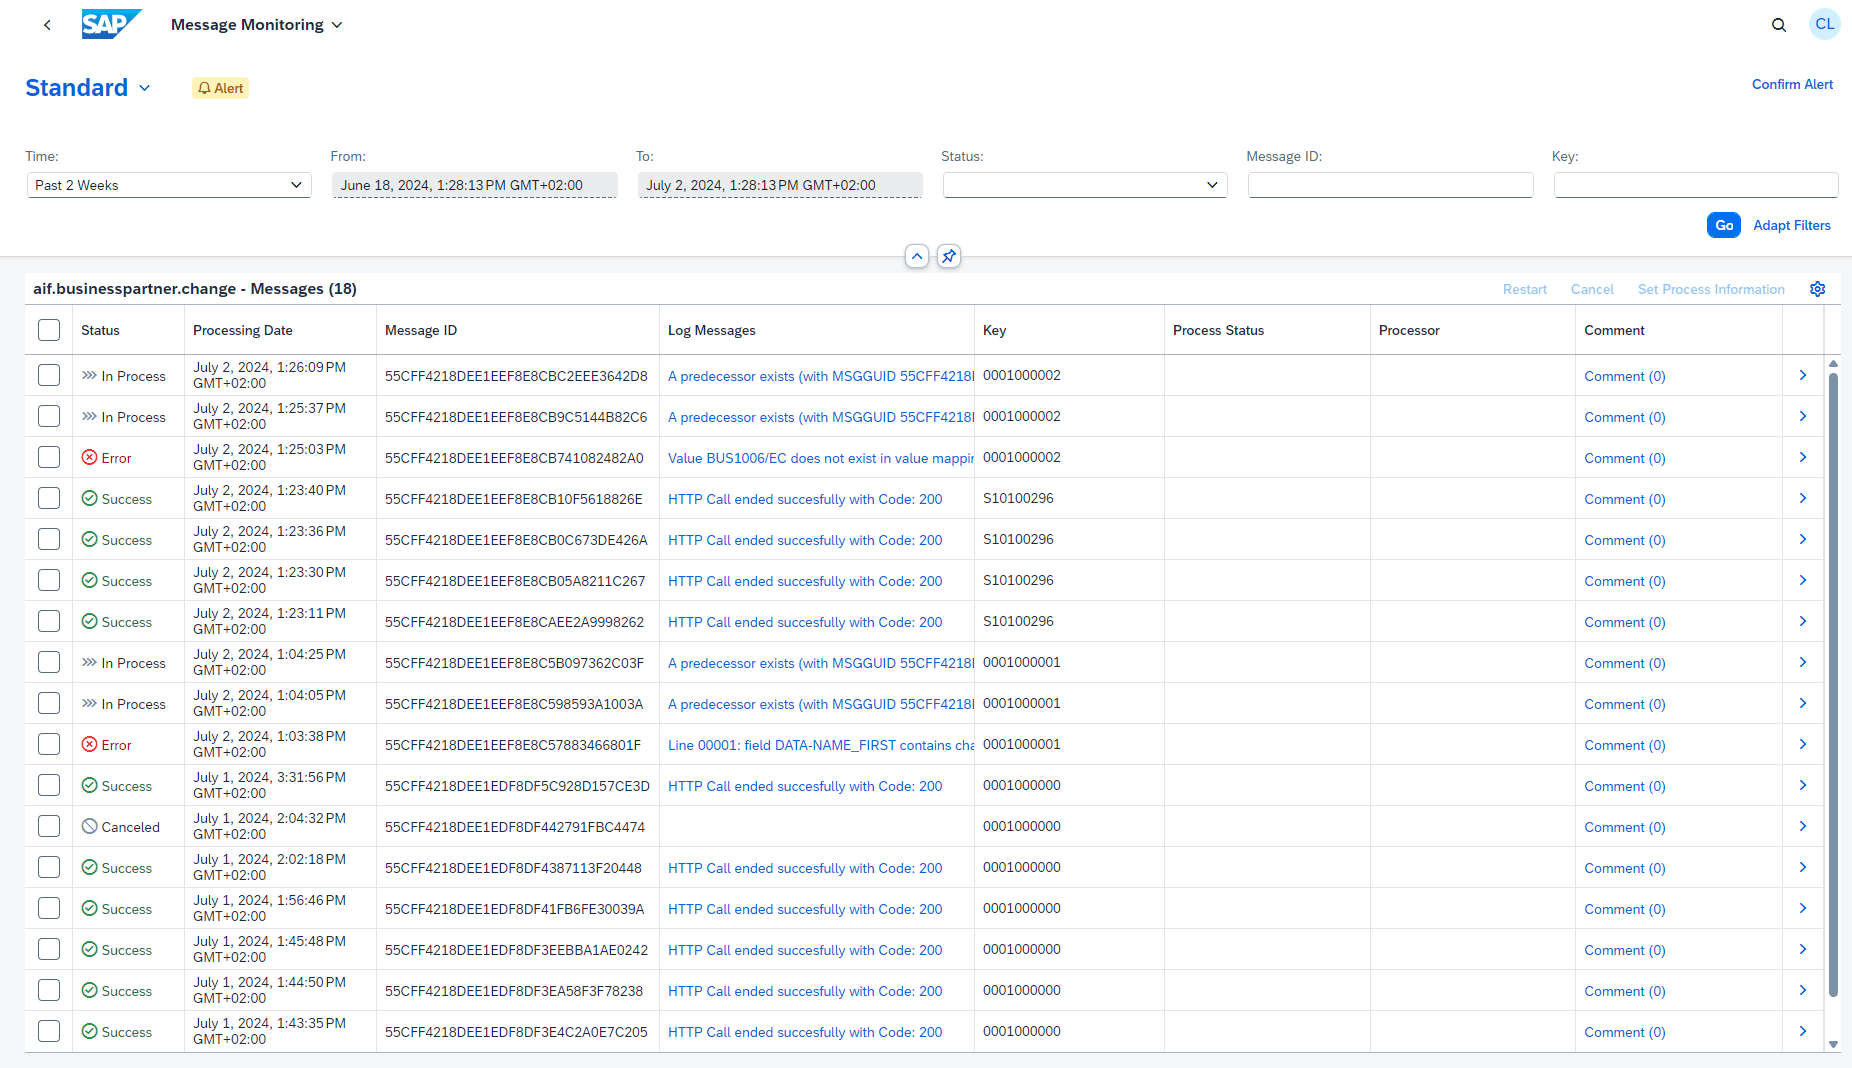
Task: Check the Canceled message row checkbox
Action: [x=49, y=827]
